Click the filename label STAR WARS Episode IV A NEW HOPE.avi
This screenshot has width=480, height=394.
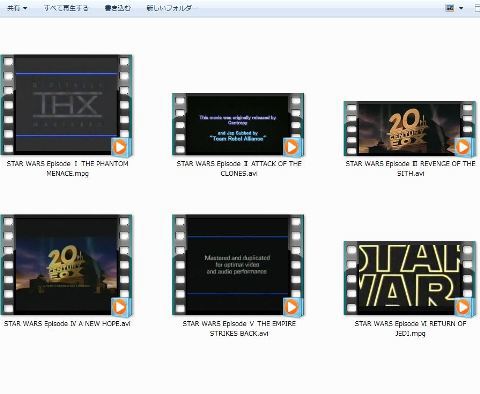pos(67,323)
